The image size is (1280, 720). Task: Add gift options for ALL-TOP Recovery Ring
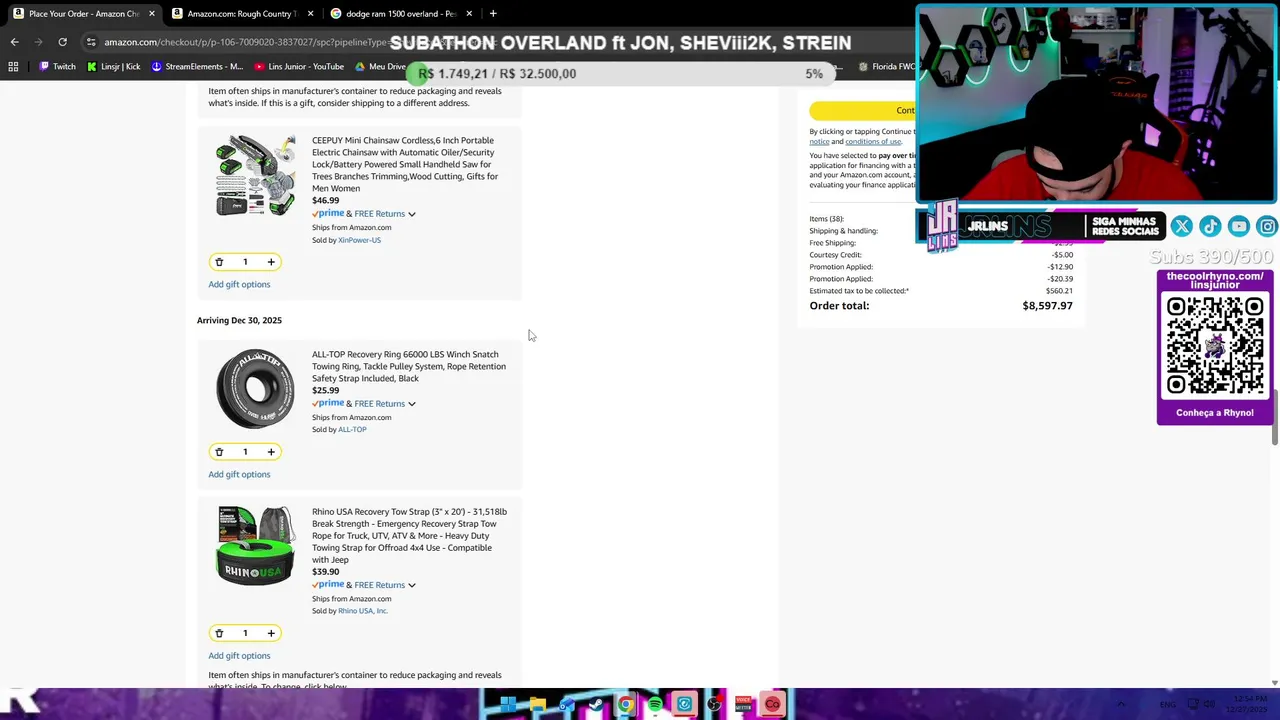pos(239,475)
